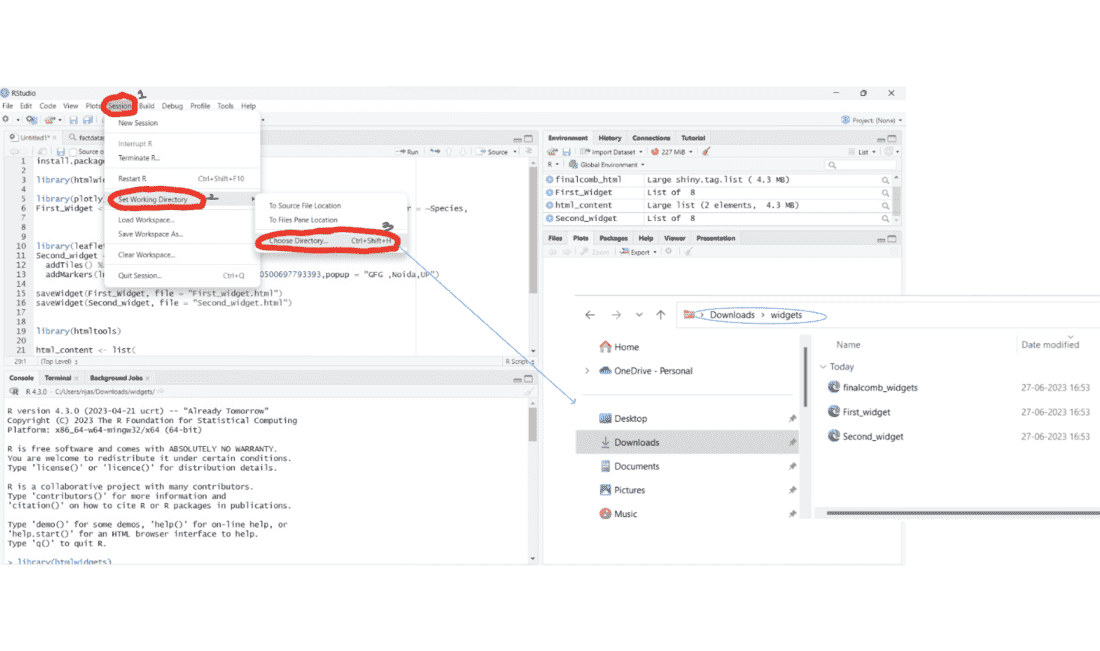
Task: Click the magnifier icon in the Second_widget row
Action: 885,219
